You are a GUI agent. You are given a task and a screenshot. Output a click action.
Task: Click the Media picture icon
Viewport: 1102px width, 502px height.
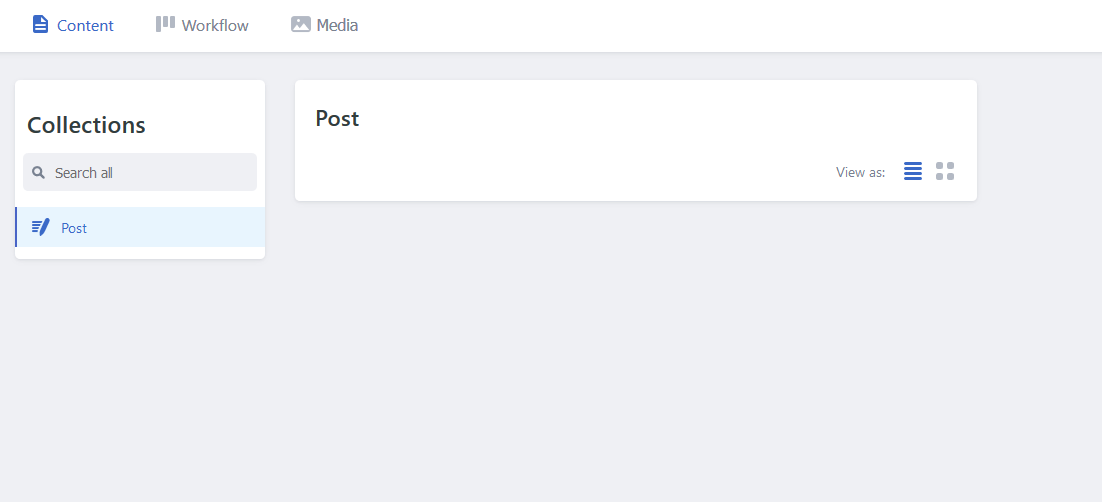301,24
